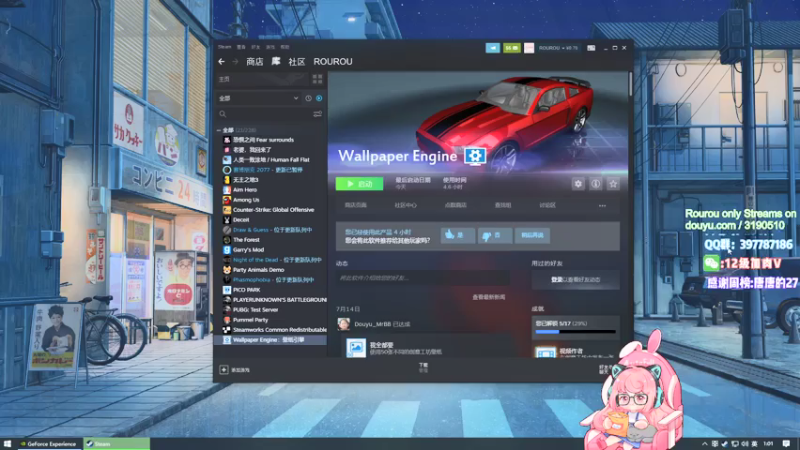
Task: Toggle the recent activity clock filter
Action: coord(308,98)
